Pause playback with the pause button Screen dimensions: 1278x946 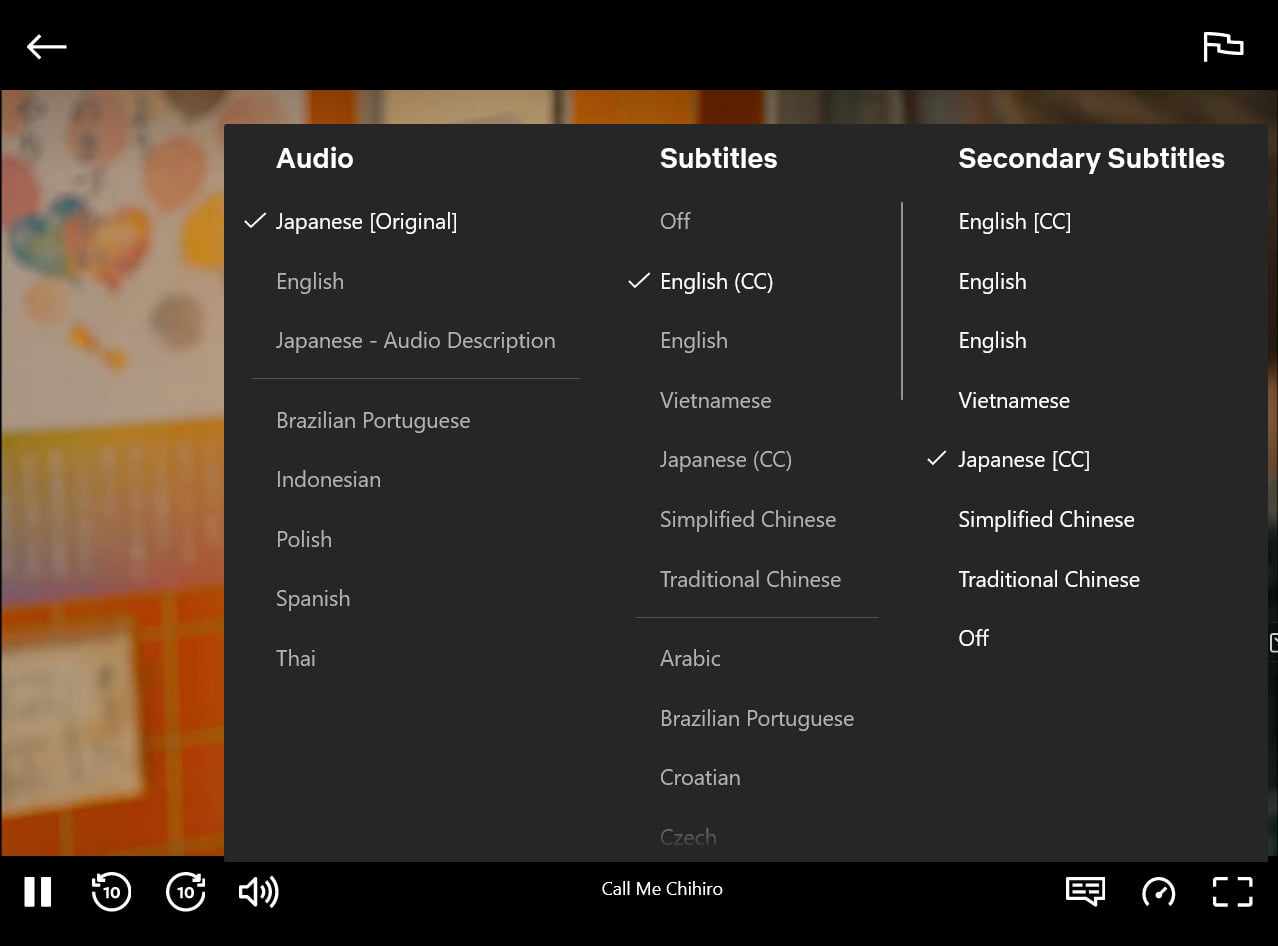click(38, 891)
